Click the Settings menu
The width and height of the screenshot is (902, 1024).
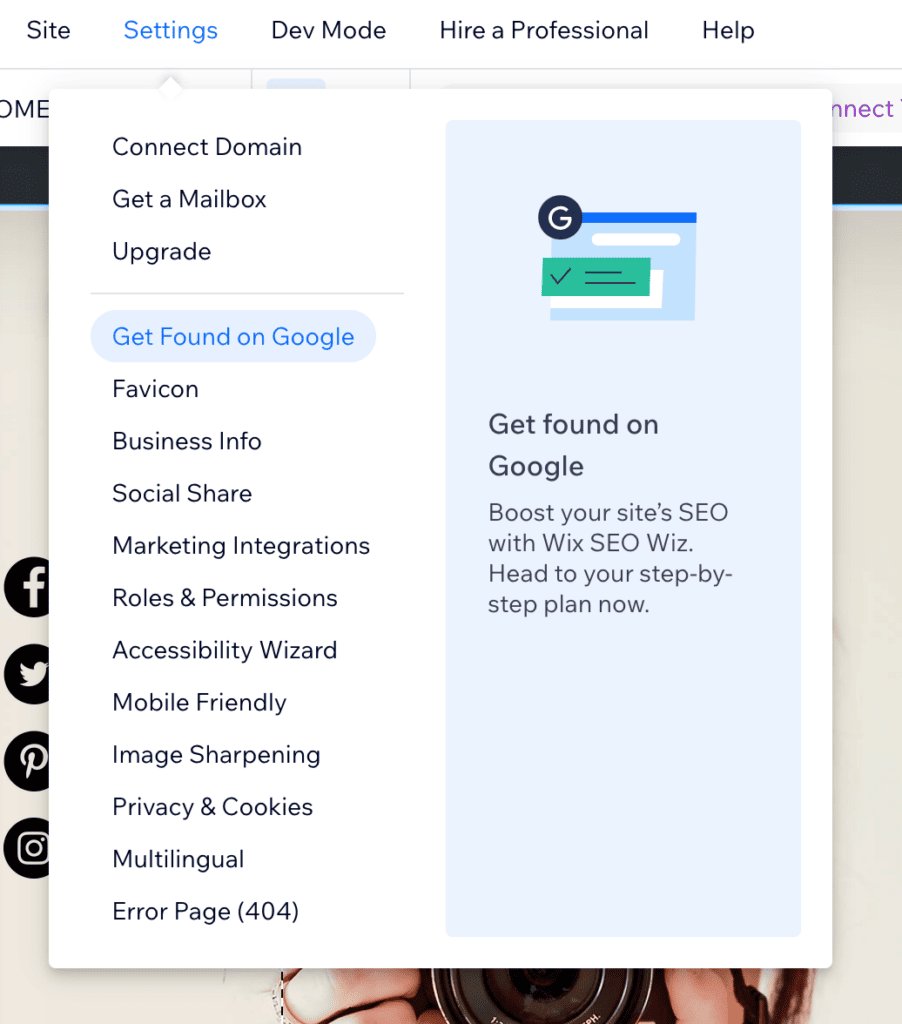click(170, 30)
